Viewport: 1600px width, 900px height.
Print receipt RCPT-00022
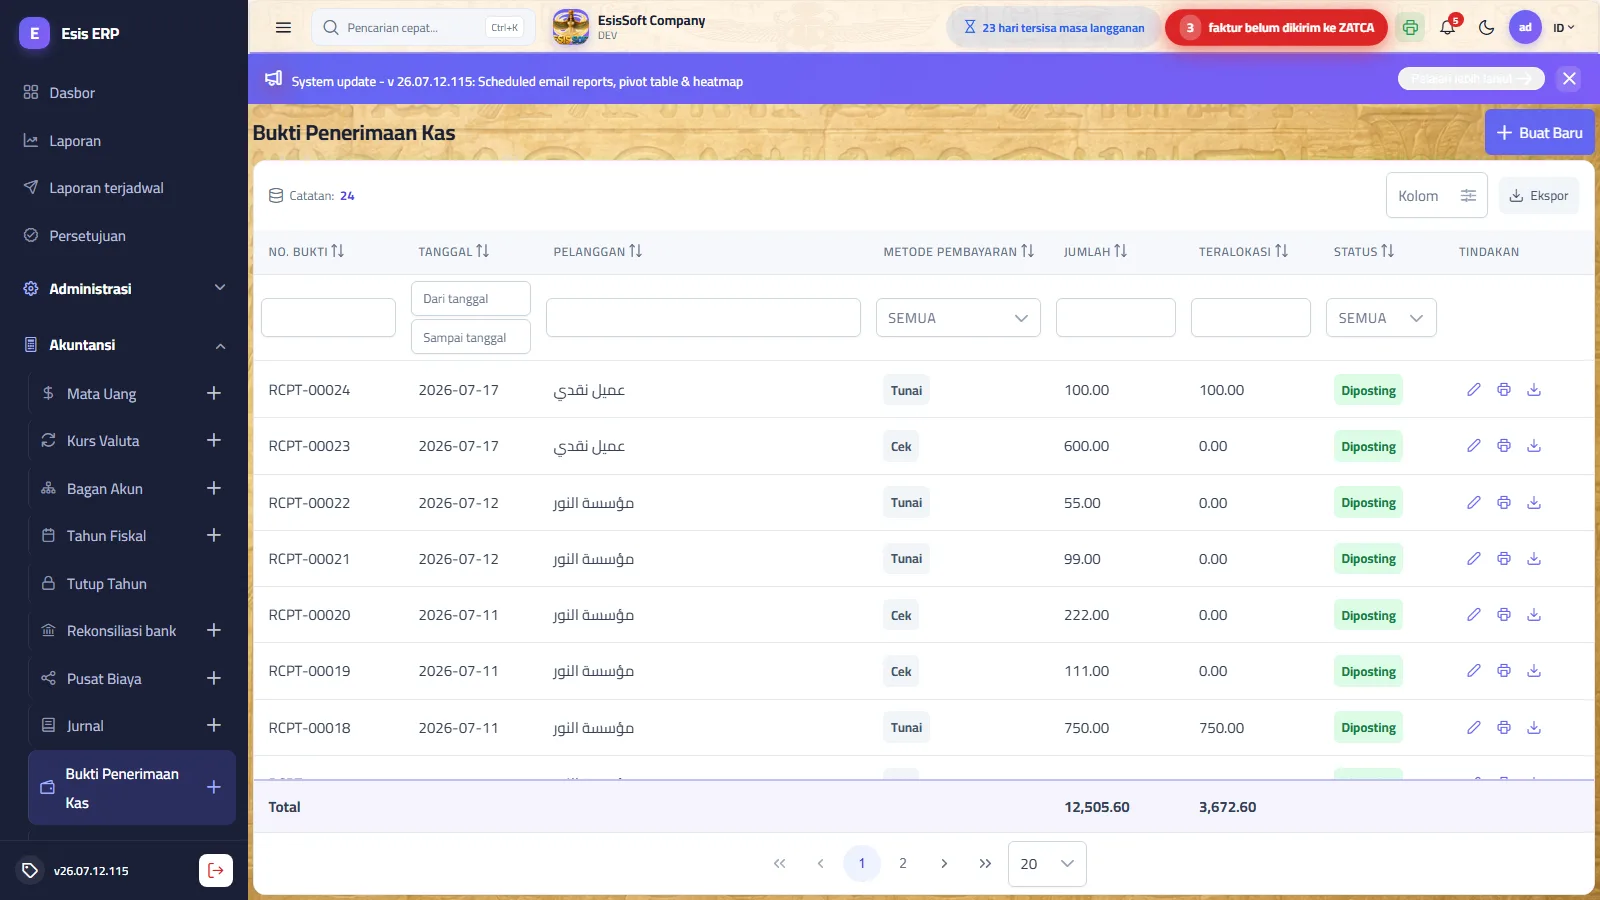click(x=1504, y=503)
